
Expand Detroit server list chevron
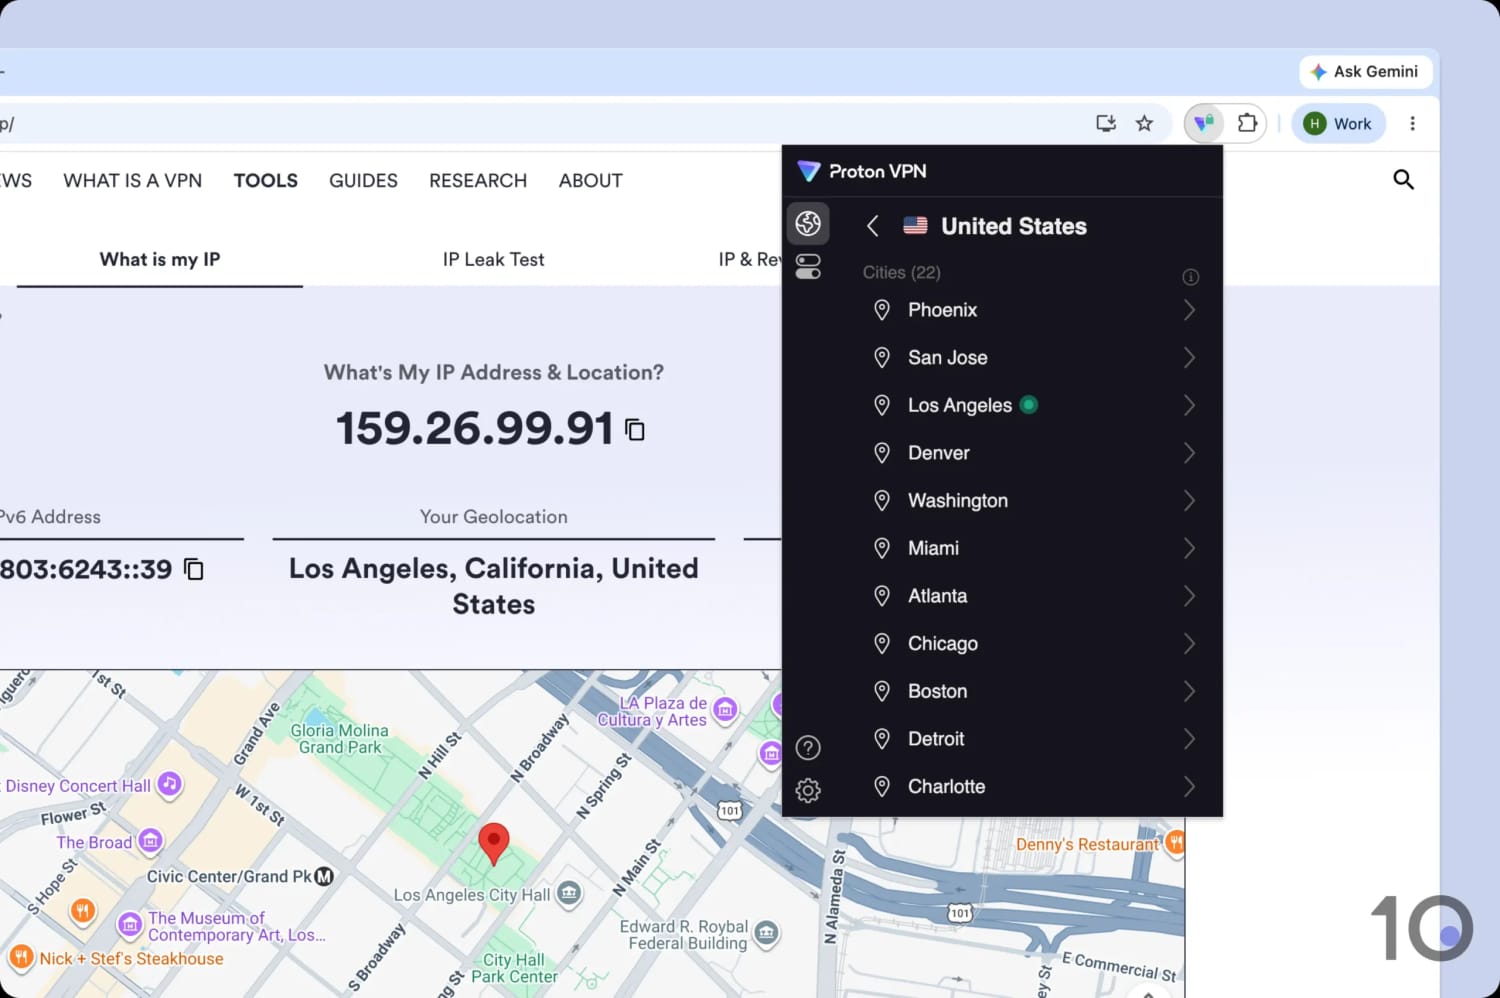tap(1189, 739)
